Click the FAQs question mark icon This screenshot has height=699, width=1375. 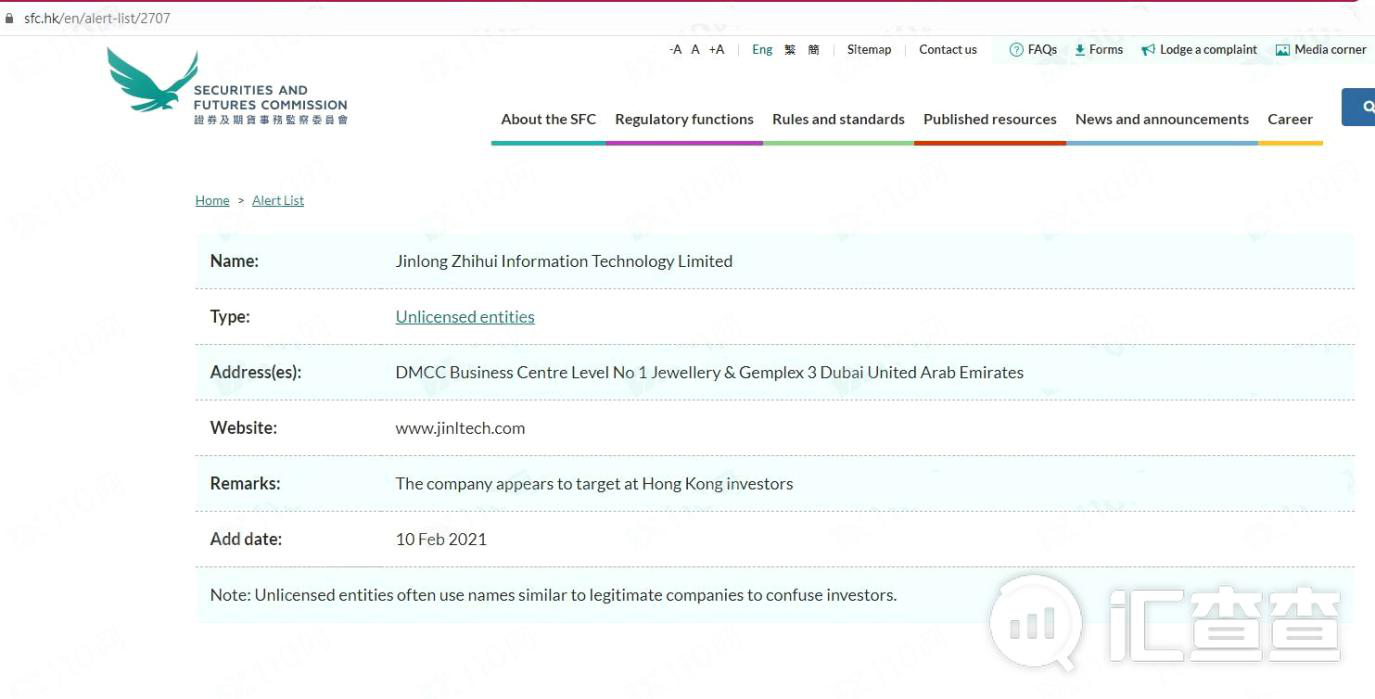pos(1016,50)
